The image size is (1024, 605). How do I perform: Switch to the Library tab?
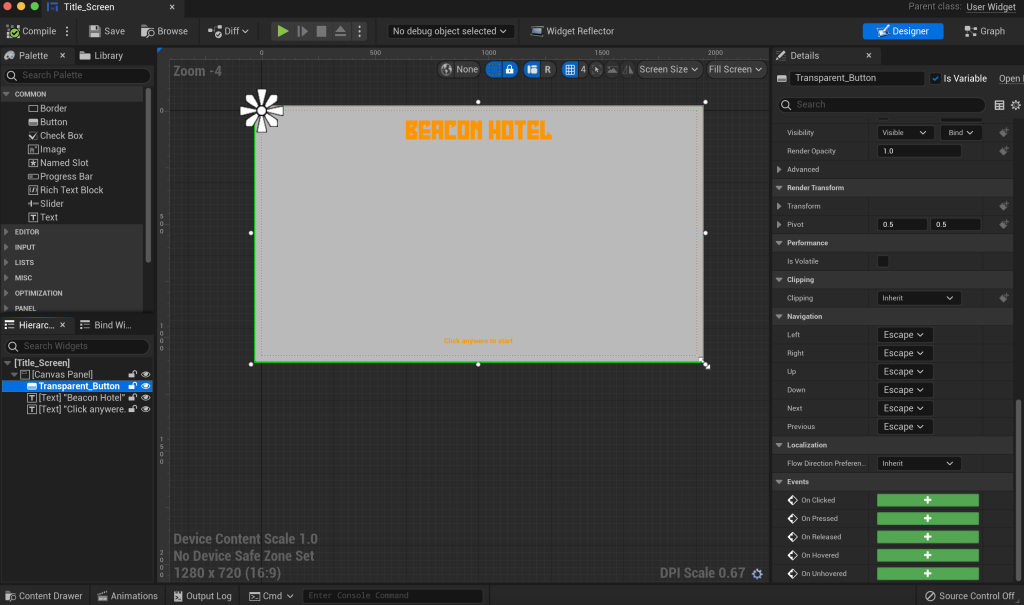pyautogui.click(x=102, y=56)
